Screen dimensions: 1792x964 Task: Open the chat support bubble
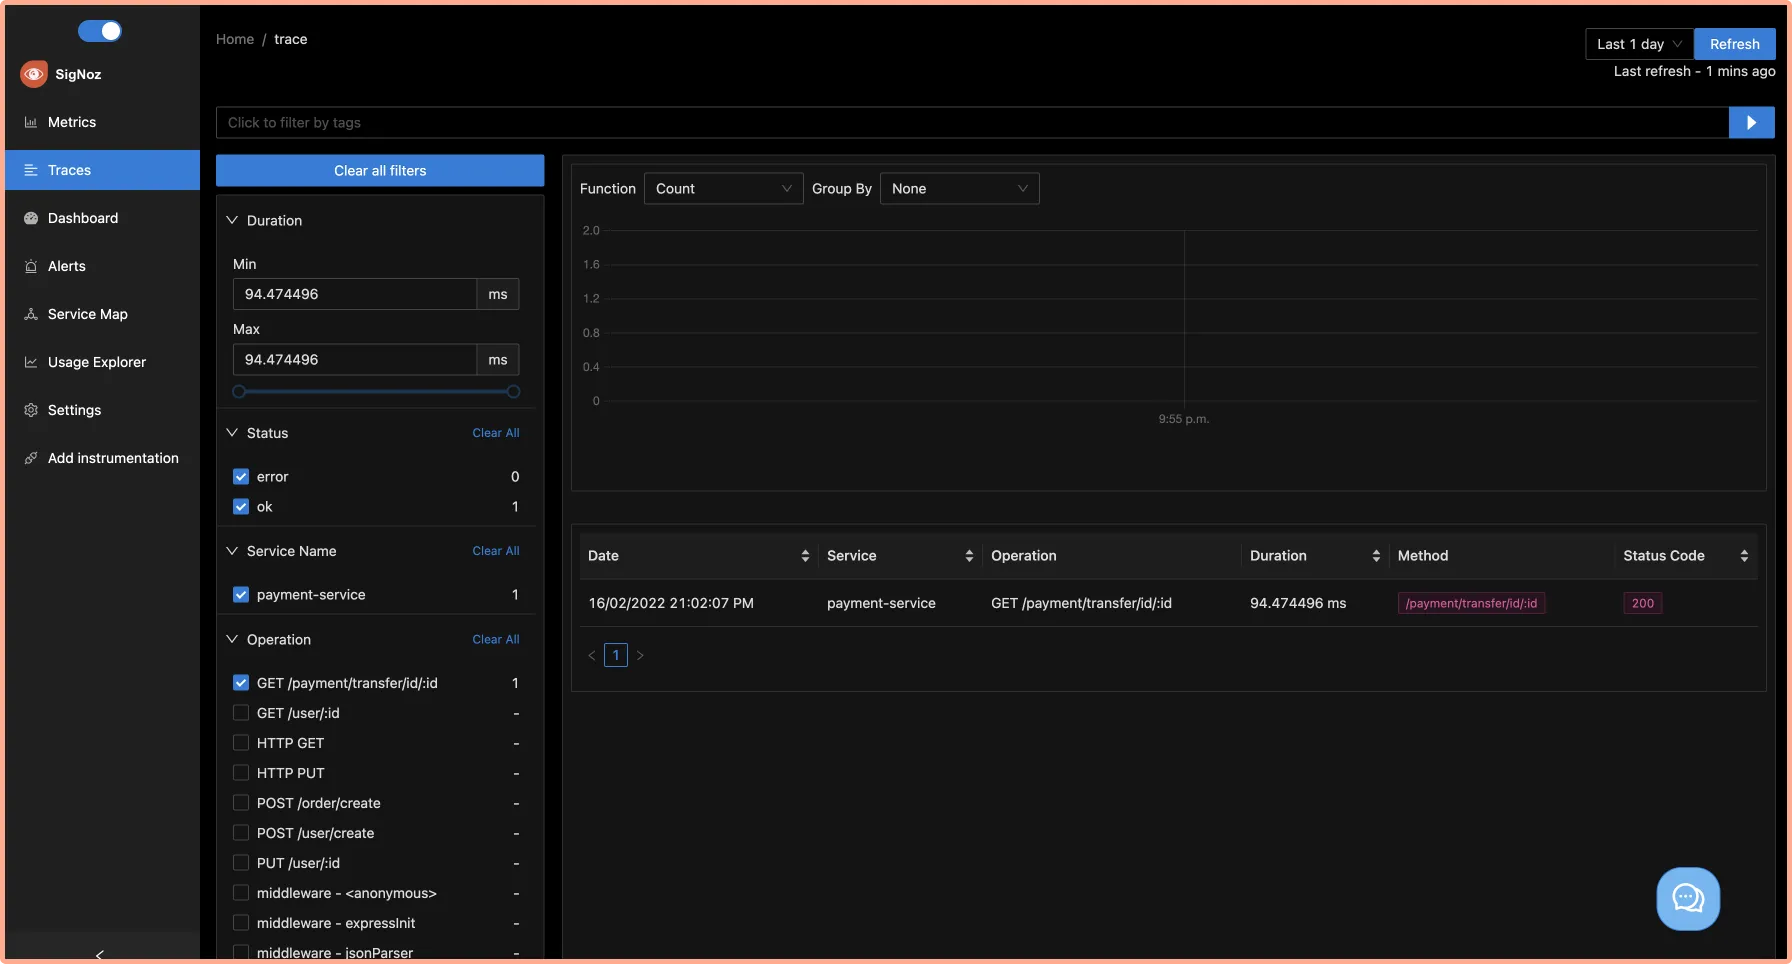pyautogui.click(x=1687, y=898)
